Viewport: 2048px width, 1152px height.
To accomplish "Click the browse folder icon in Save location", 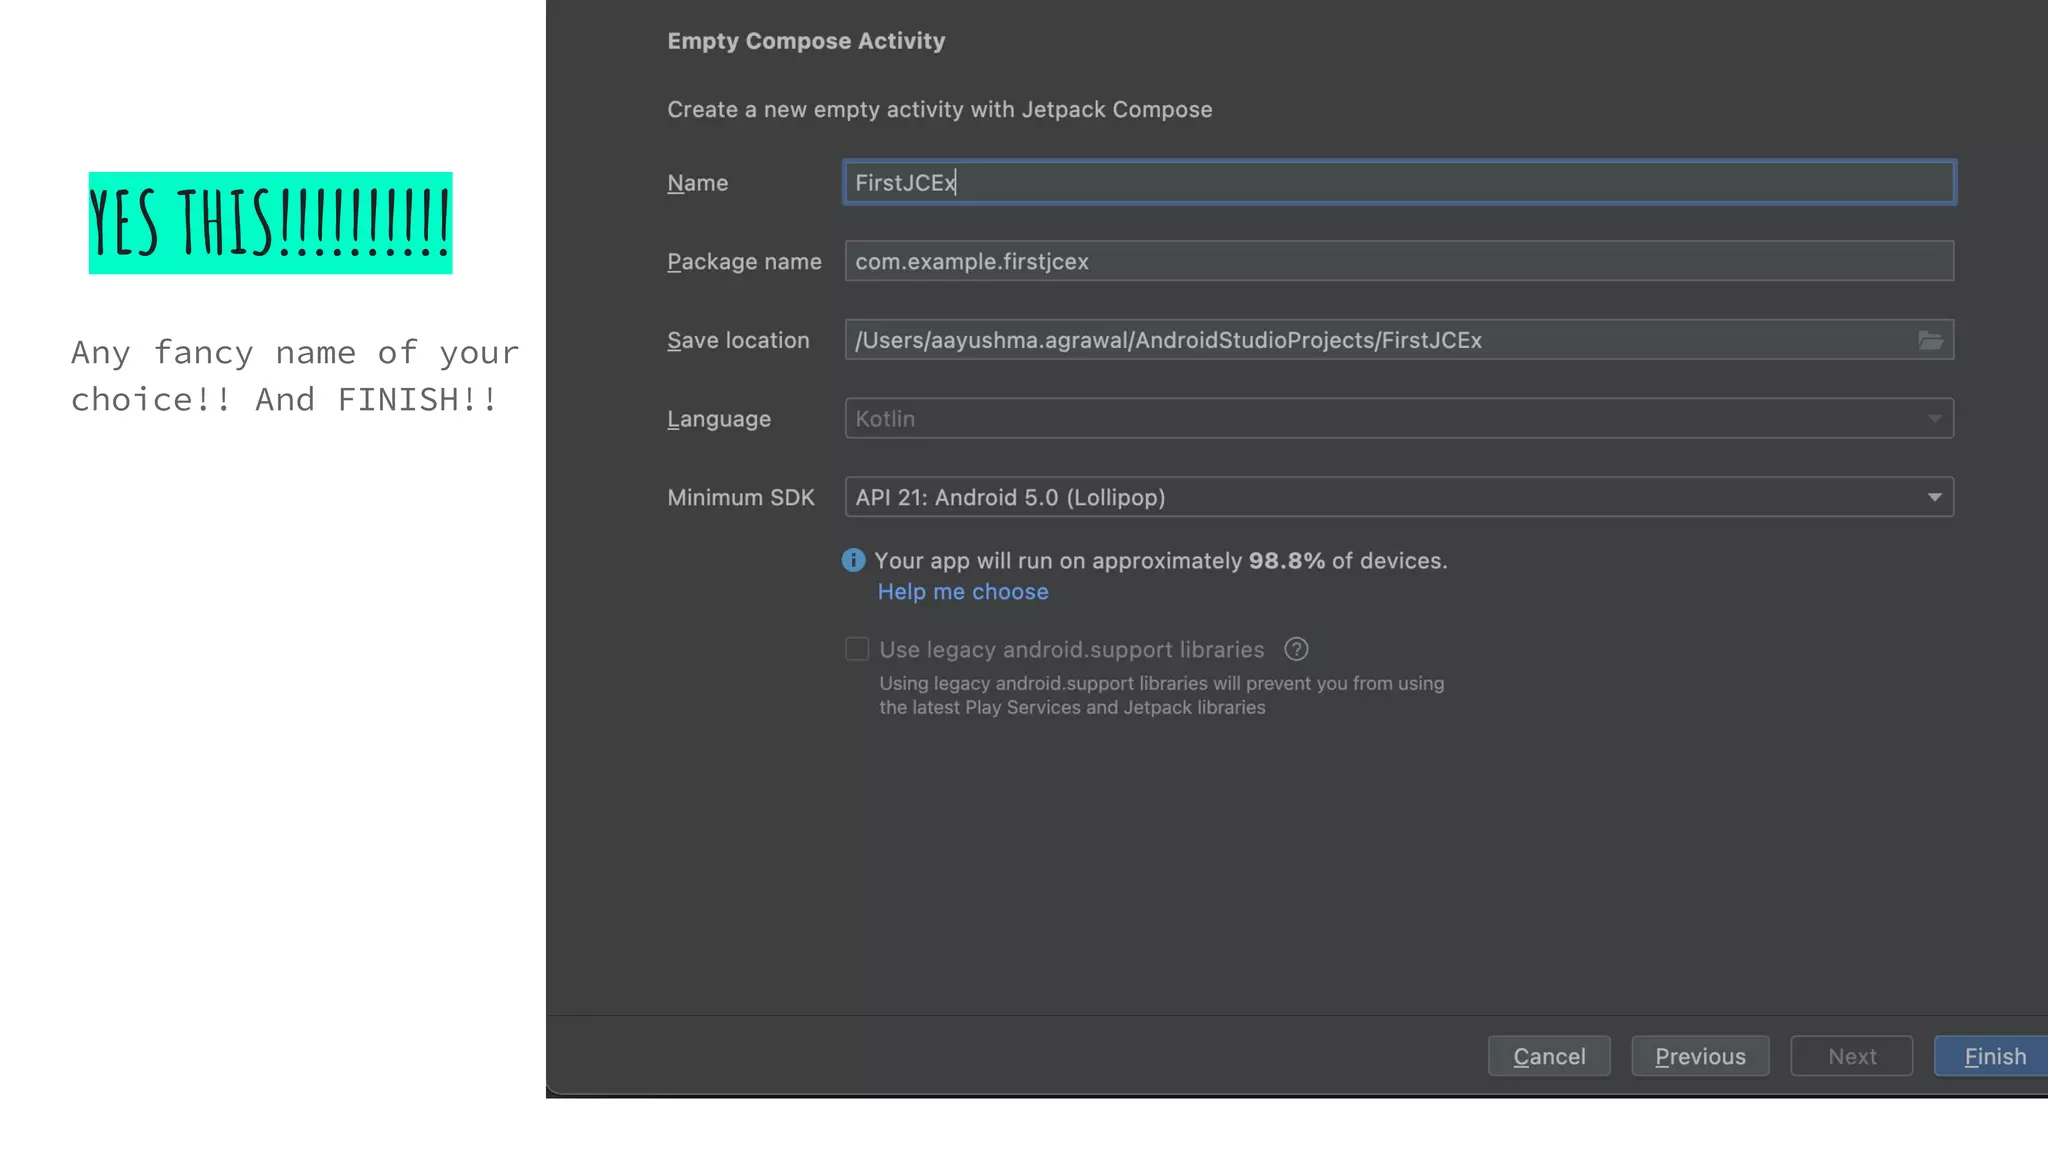I will [x=1930, y=341].
